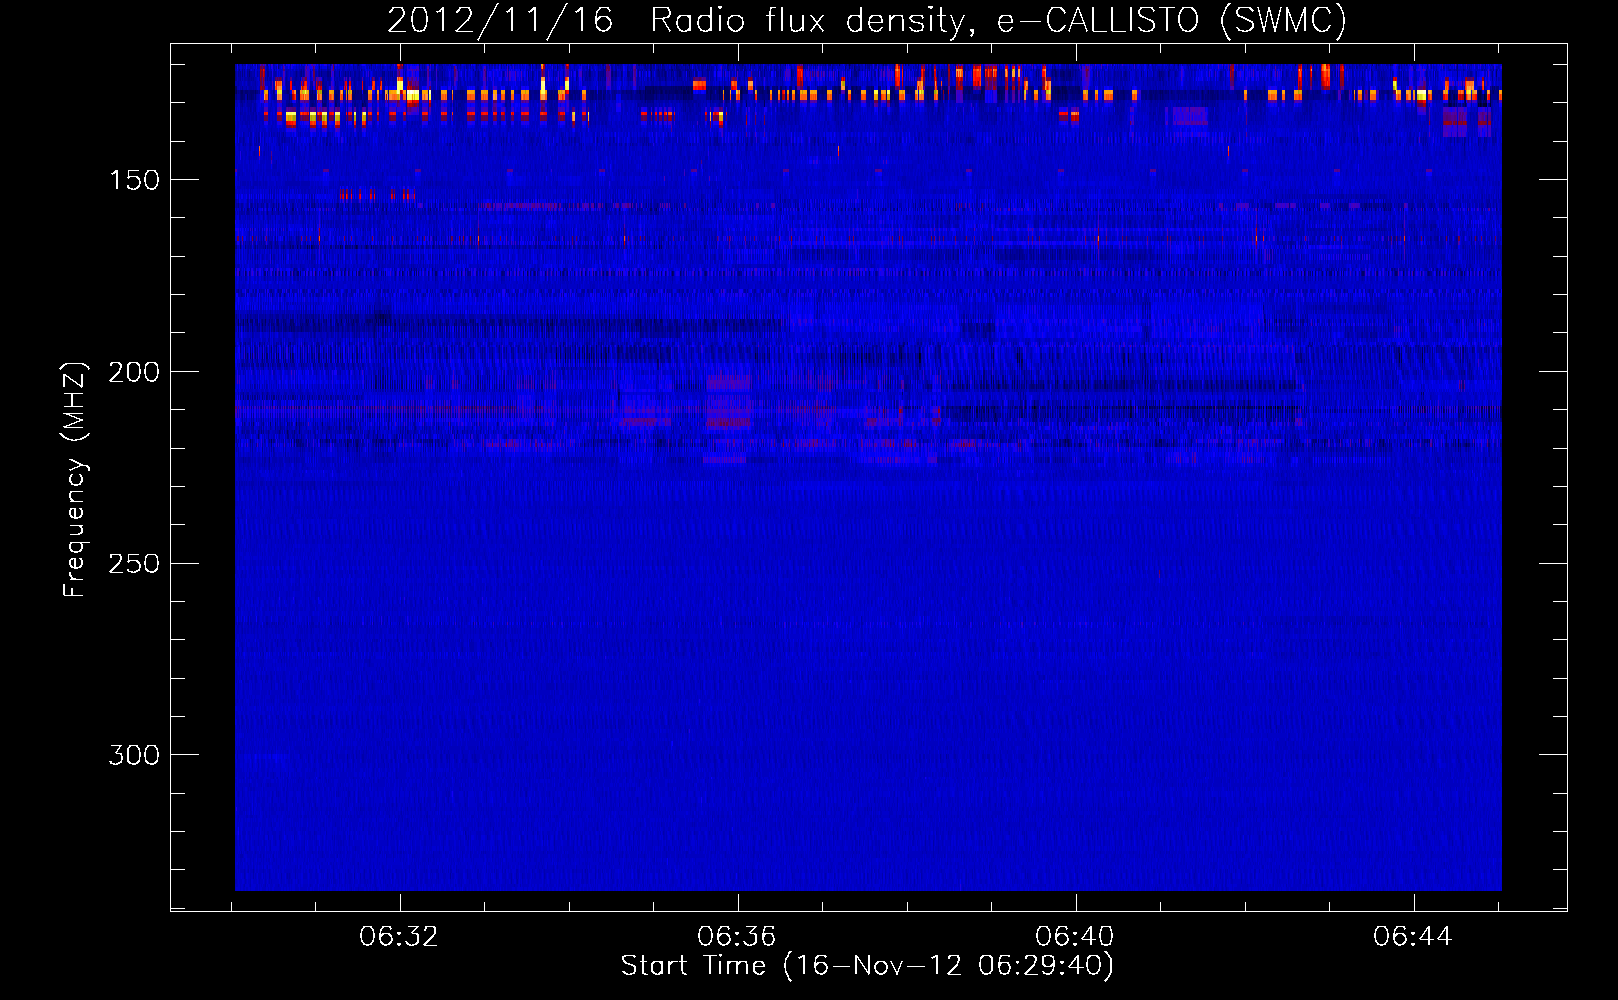Click the 200 frequency tick label
1618x1000 pixels.
pyautogui.click(x=134, y=372)
